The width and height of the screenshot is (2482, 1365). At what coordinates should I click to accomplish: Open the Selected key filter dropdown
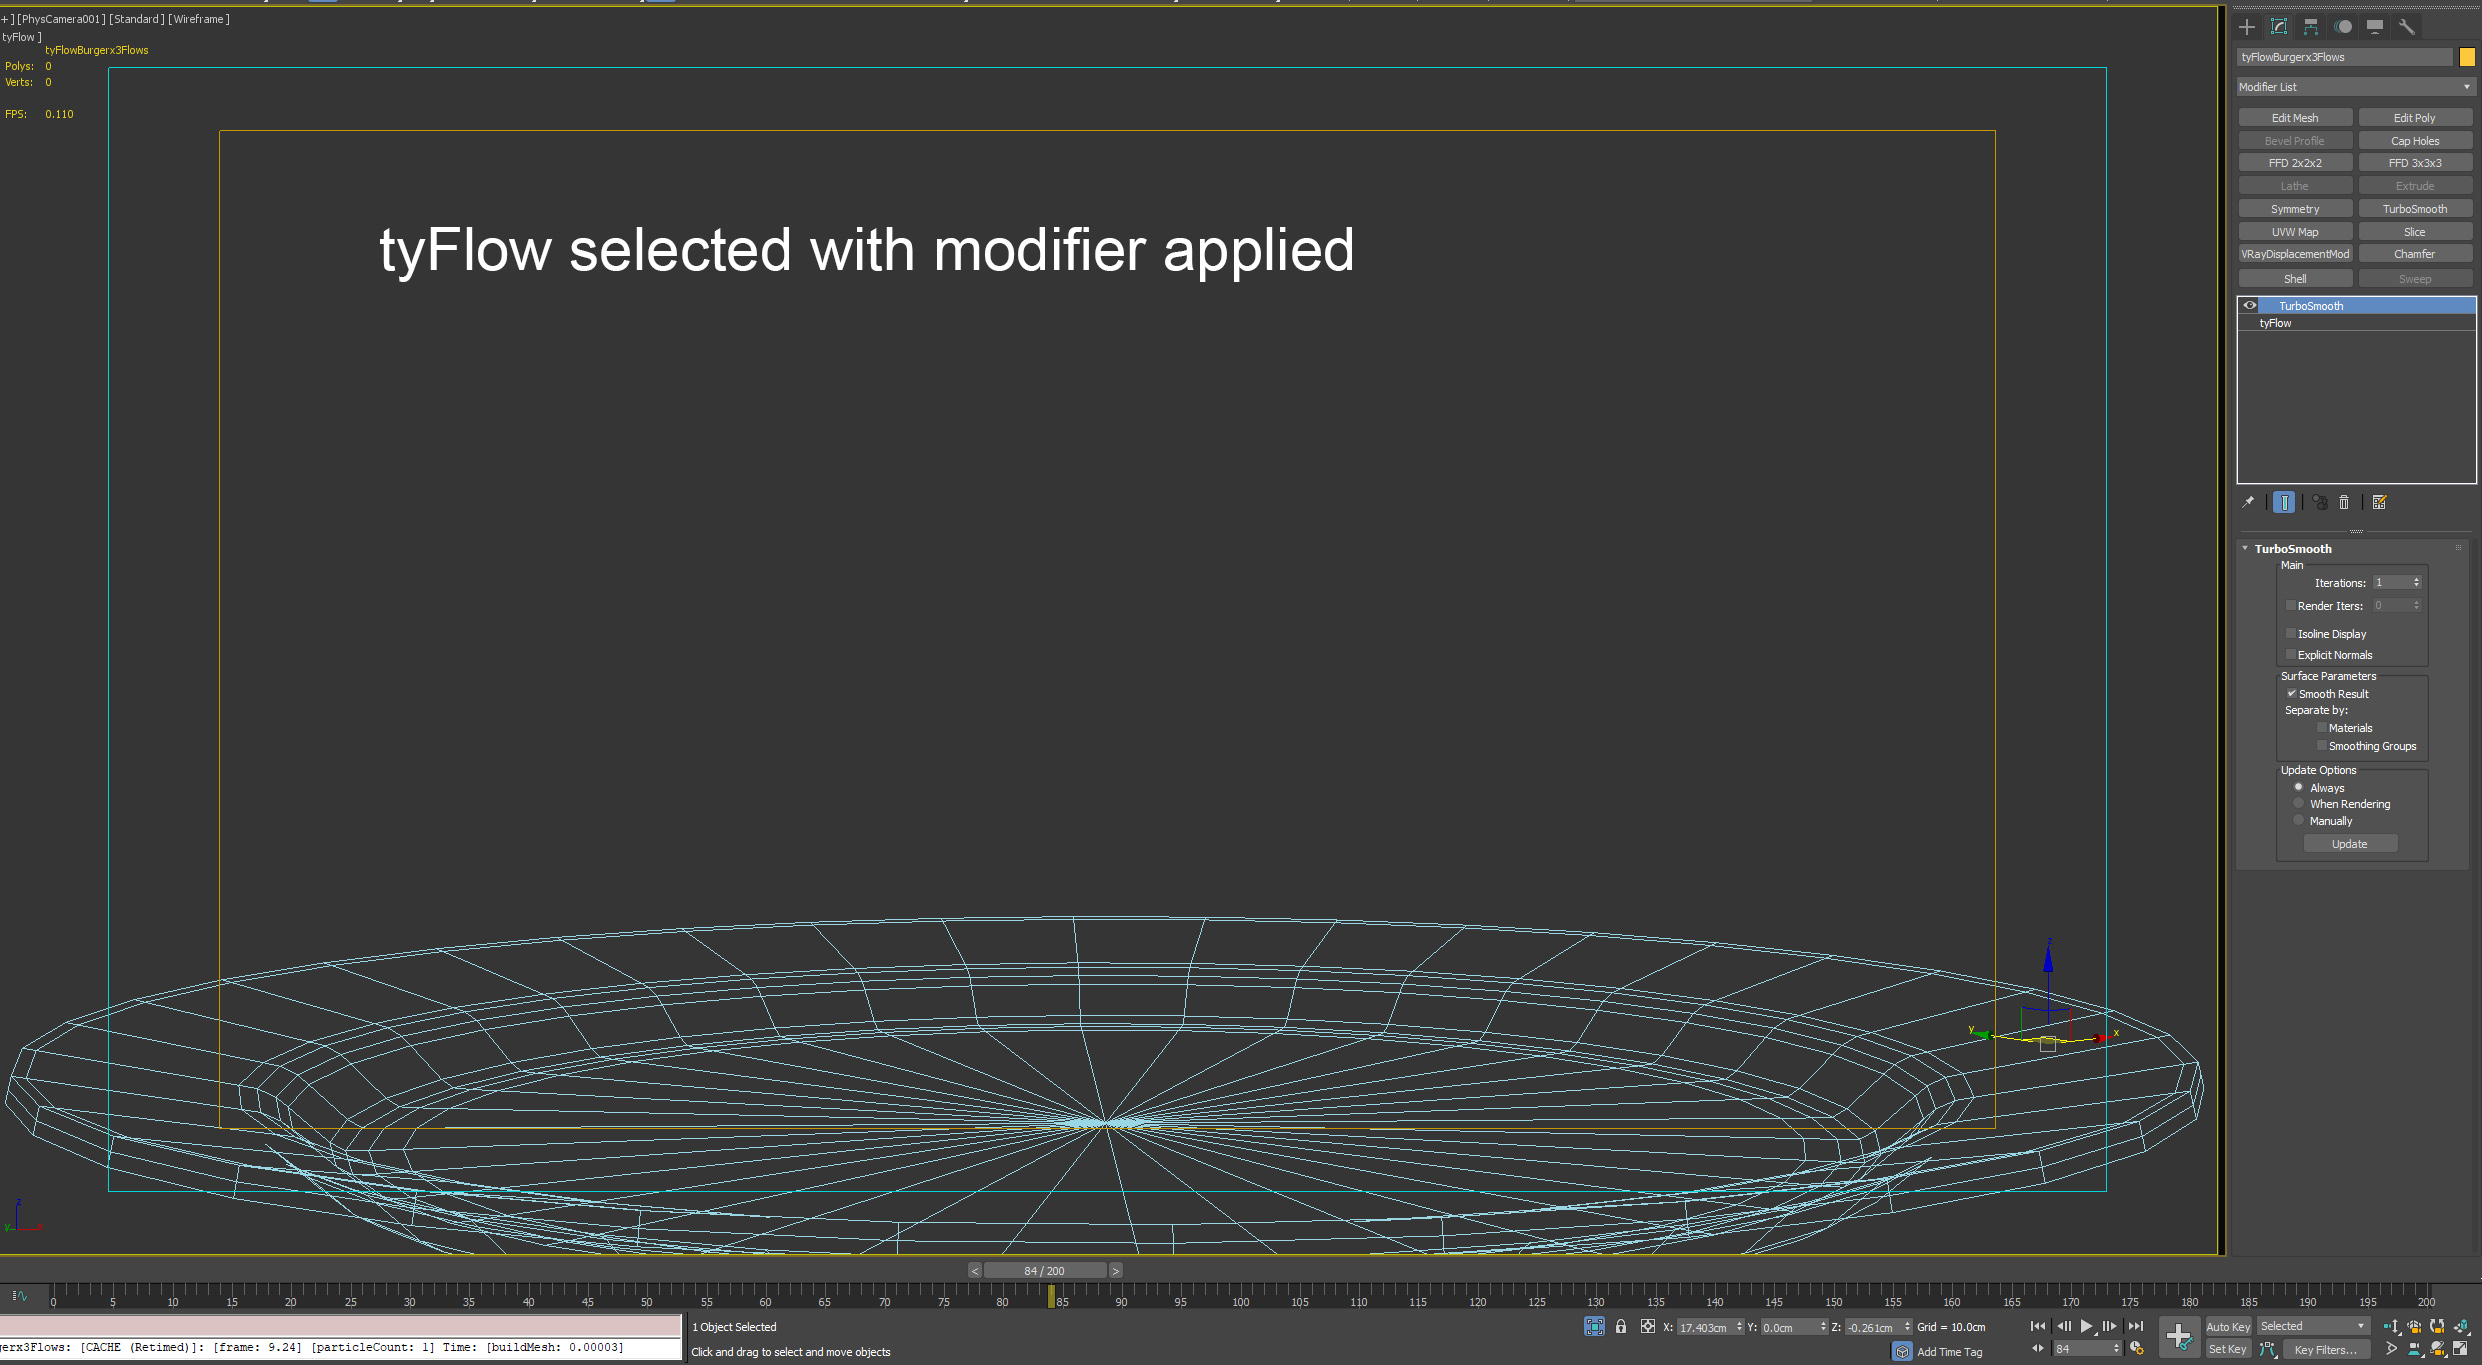click(x=2314, y=1326)
